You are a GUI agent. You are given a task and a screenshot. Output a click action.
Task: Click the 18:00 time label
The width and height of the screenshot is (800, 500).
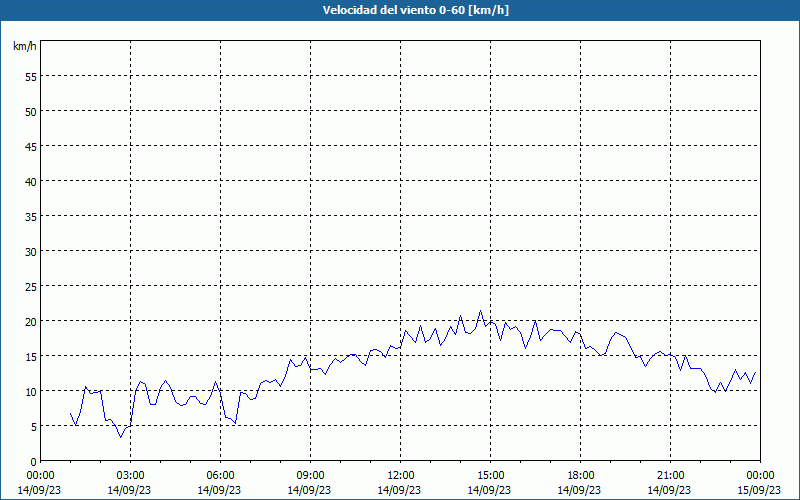coord(581,476)
